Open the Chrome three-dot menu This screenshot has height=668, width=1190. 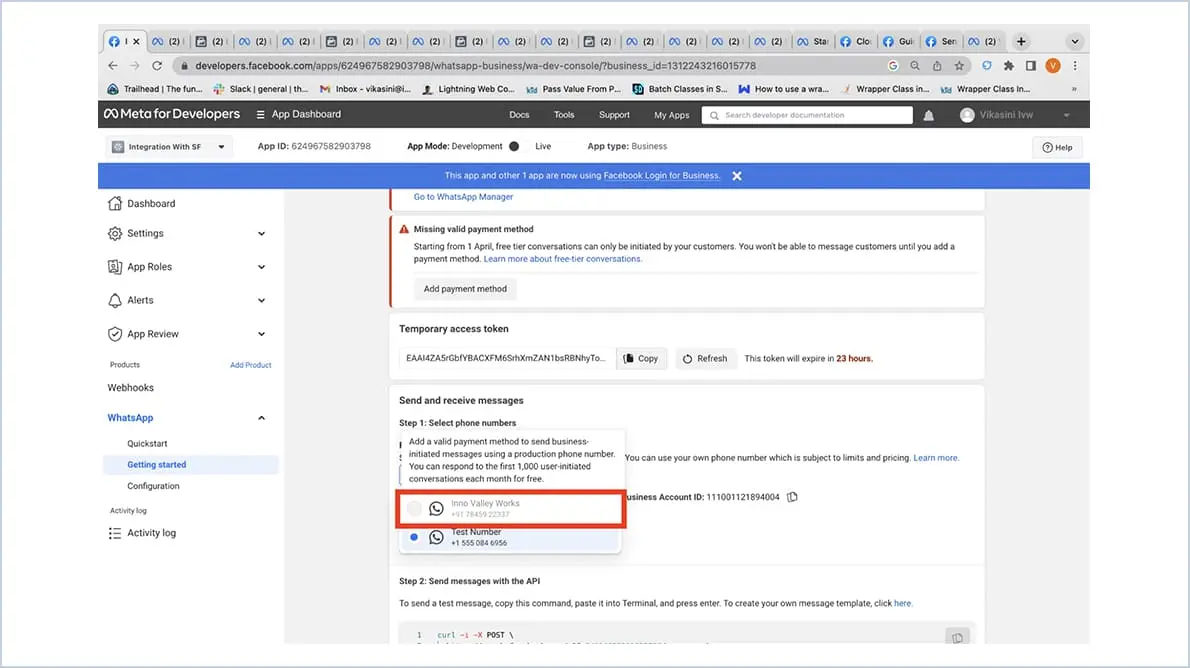coord(1075,66)
